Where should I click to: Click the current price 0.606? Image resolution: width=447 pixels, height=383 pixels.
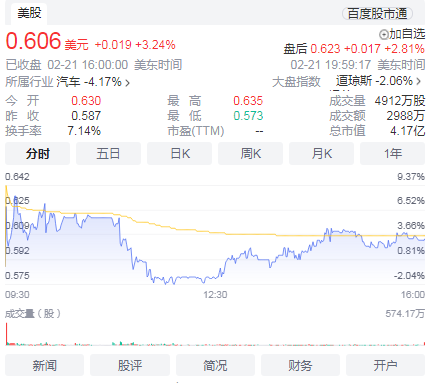(x=33, y=41)
